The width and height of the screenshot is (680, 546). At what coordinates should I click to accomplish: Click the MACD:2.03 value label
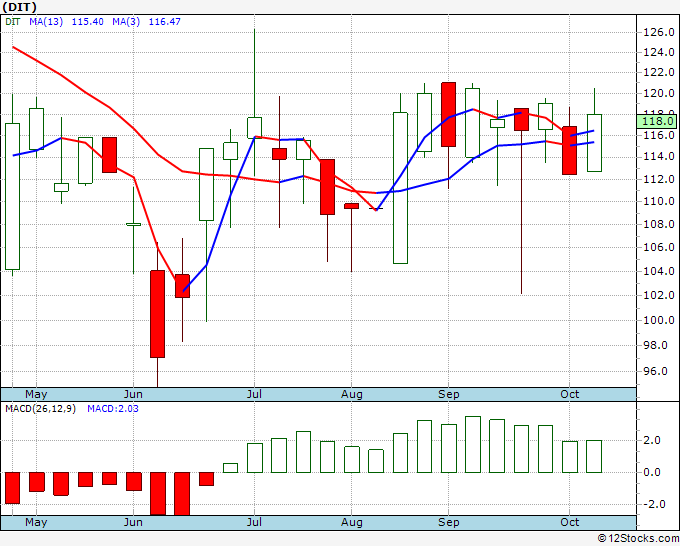coord(113,409)
